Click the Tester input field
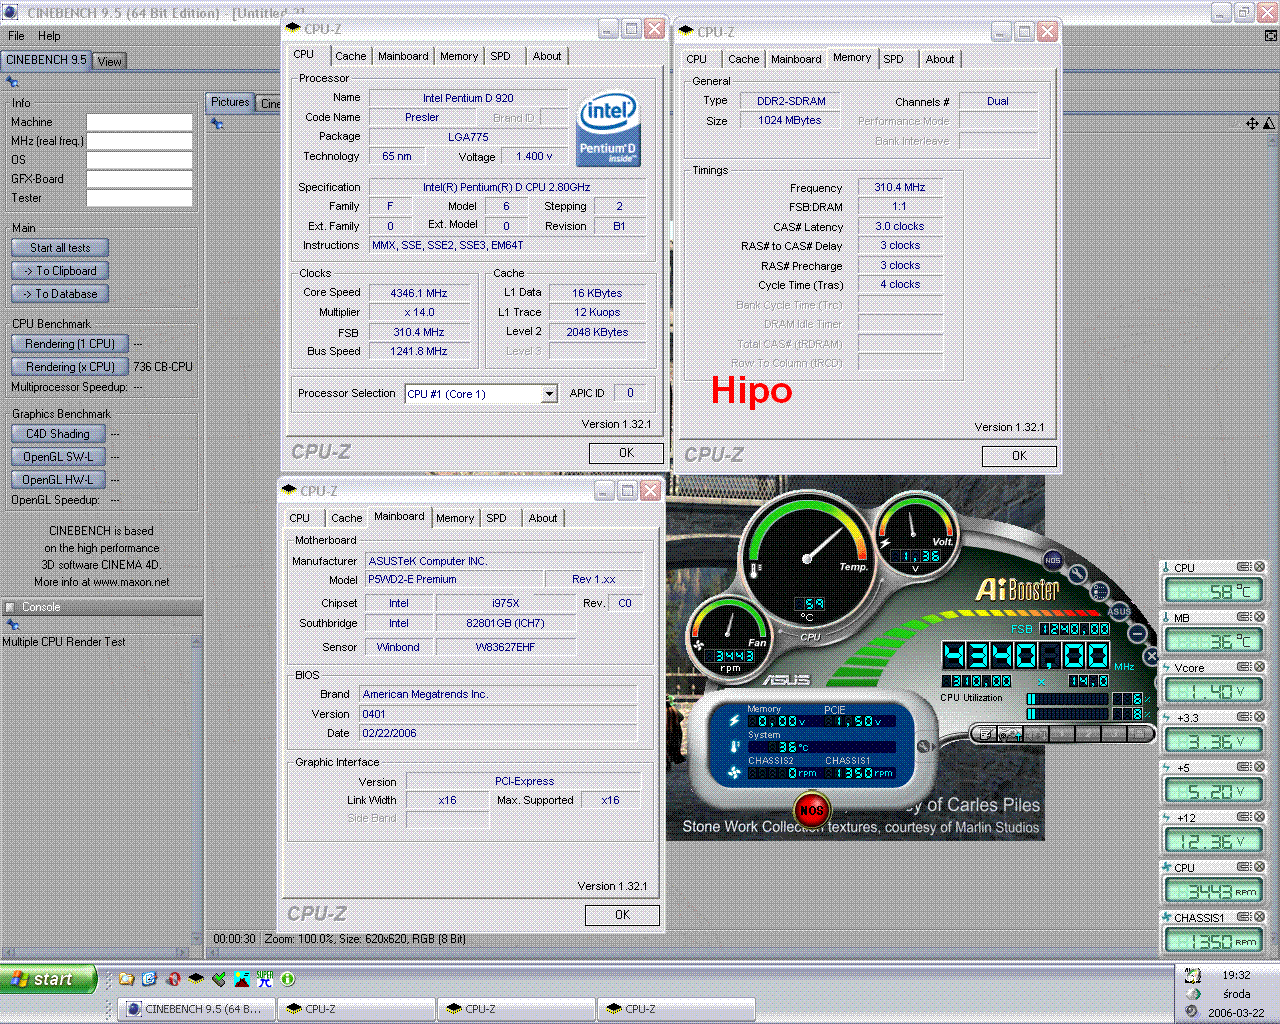This screenshot has height=1024, width=1280. coord(139,198)
